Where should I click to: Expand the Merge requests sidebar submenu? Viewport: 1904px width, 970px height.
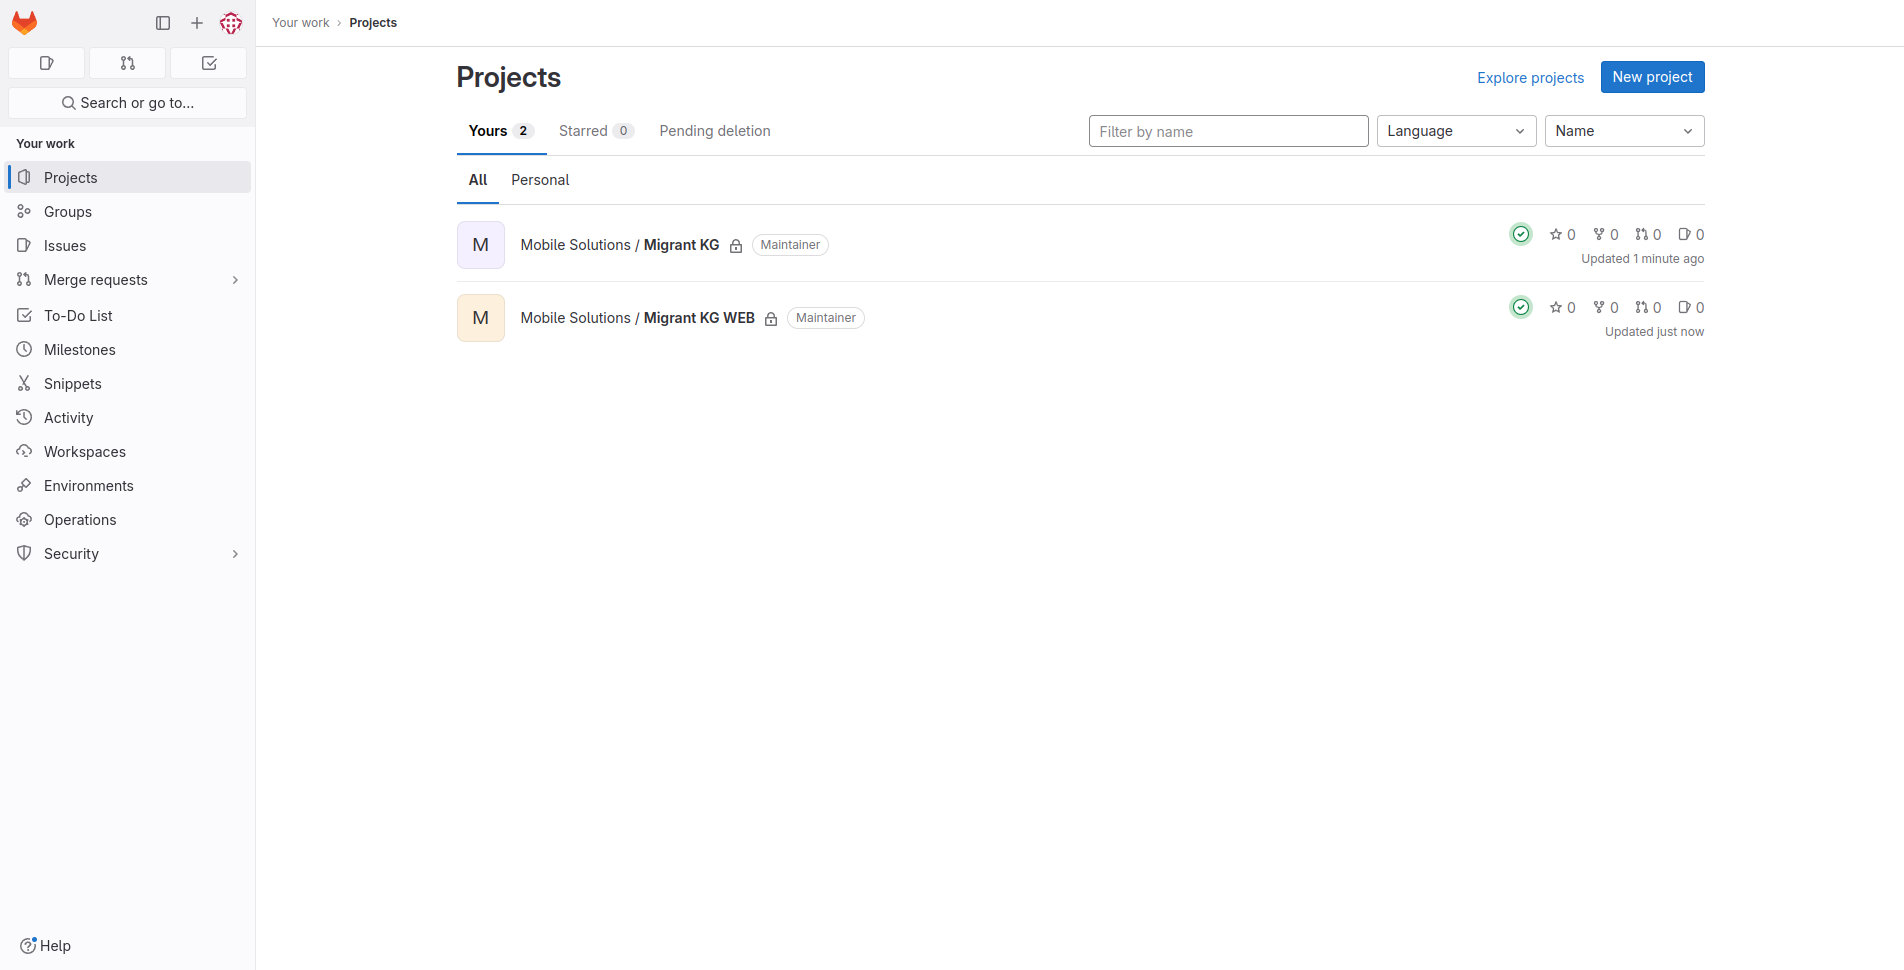(x=235, y=280)
